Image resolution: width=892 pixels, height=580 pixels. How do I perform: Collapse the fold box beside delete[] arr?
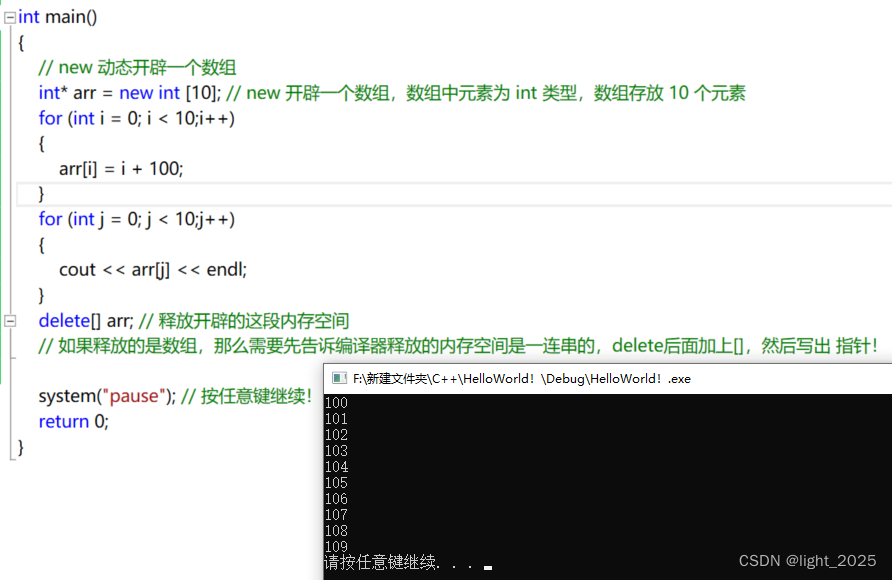(10, 321)
